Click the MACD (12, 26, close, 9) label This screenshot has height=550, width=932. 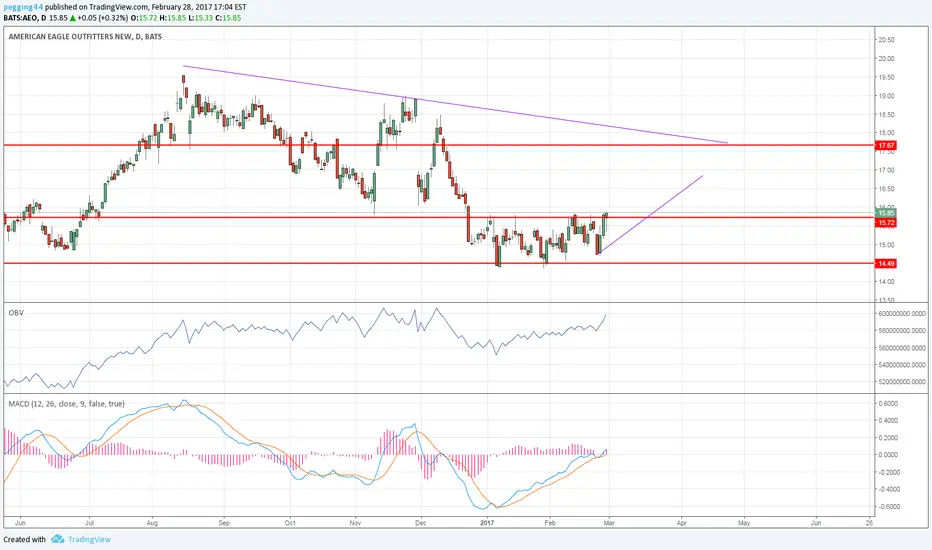(x=67, y=404)
